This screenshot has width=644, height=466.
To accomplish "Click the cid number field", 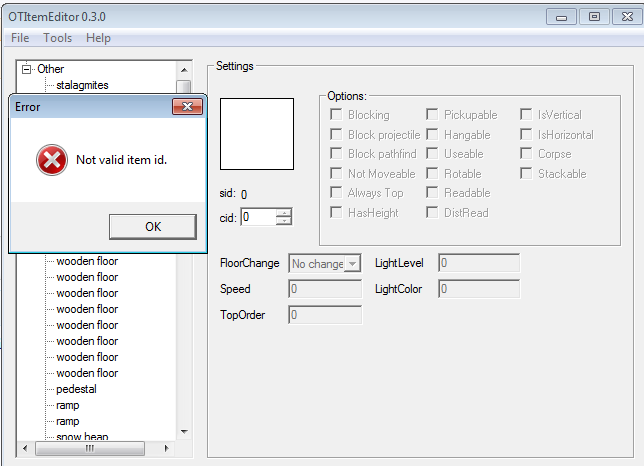I will [258, 217].
